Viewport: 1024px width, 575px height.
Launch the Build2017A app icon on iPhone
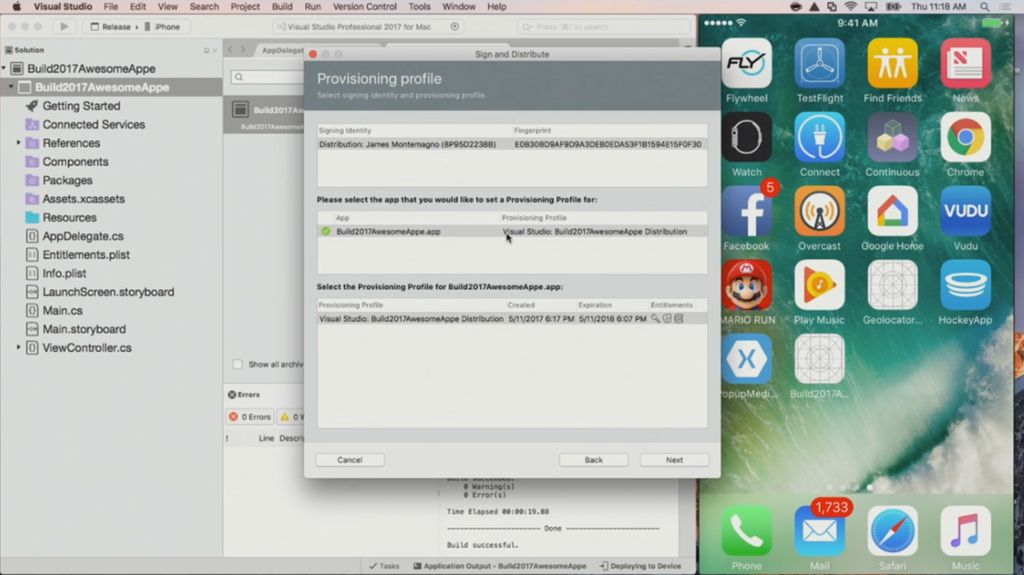pyautogui.click(x=820, y=359)
